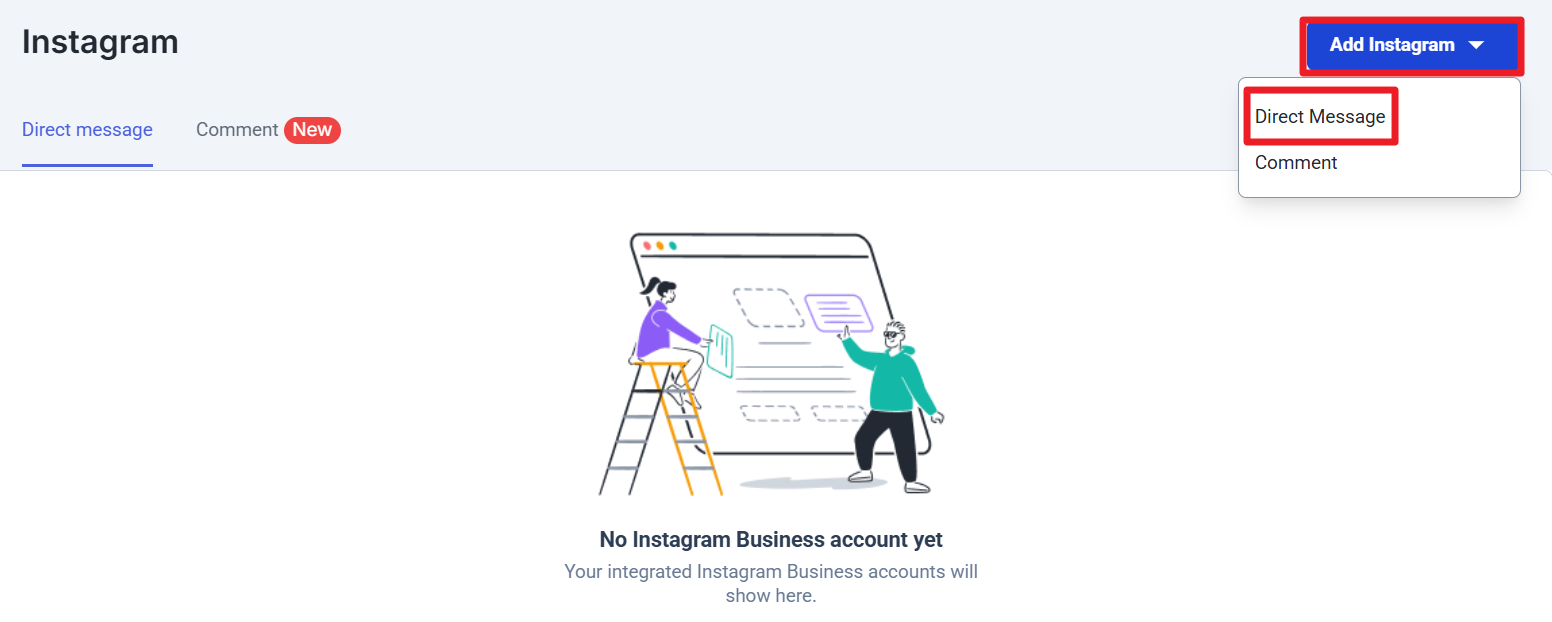Screen dimensions: 1552x622
Task: Click the integrated accounts description text
Action: (771, 584)
